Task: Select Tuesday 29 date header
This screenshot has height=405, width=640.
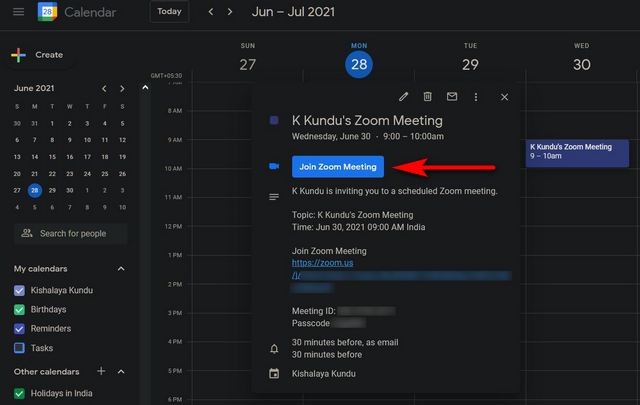Action: click(x=470, y=64)
